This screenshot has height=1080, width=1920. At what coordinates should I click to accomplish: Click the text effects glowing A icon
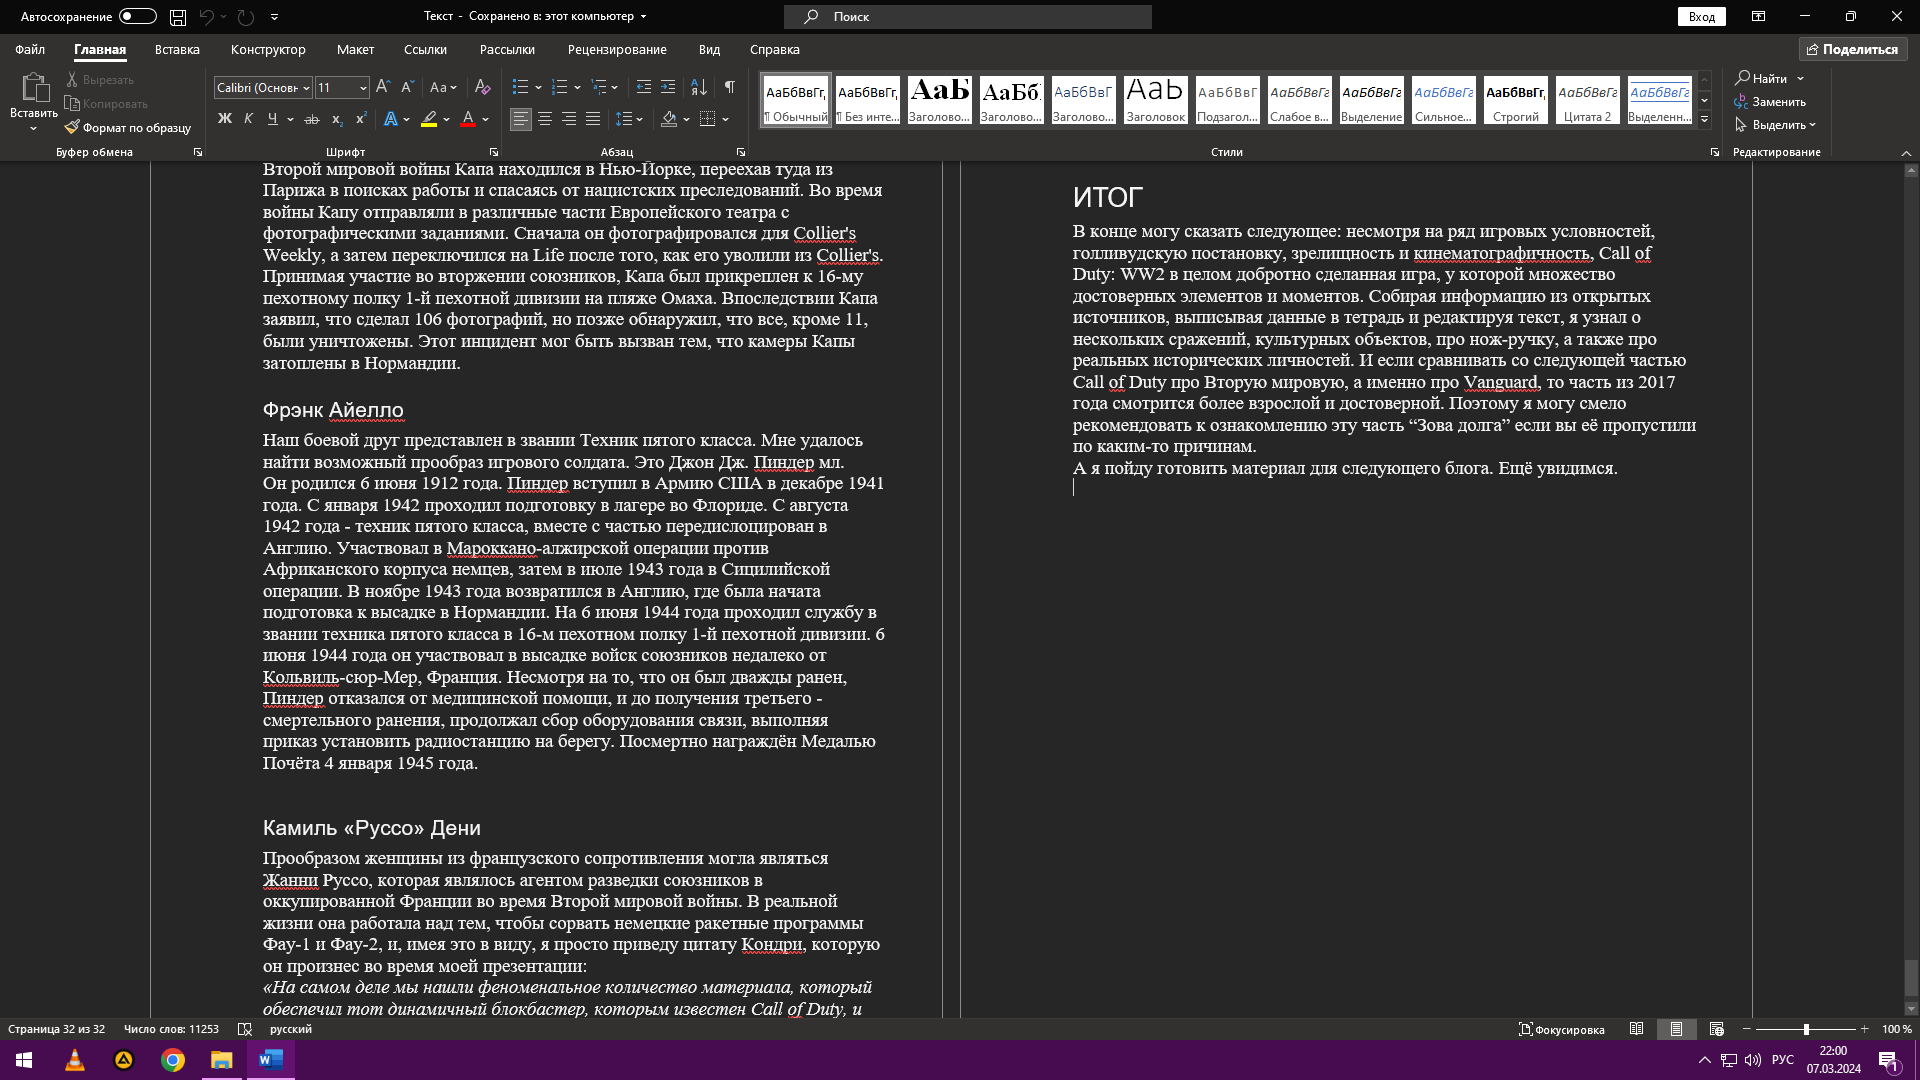(x=389, y=119)
